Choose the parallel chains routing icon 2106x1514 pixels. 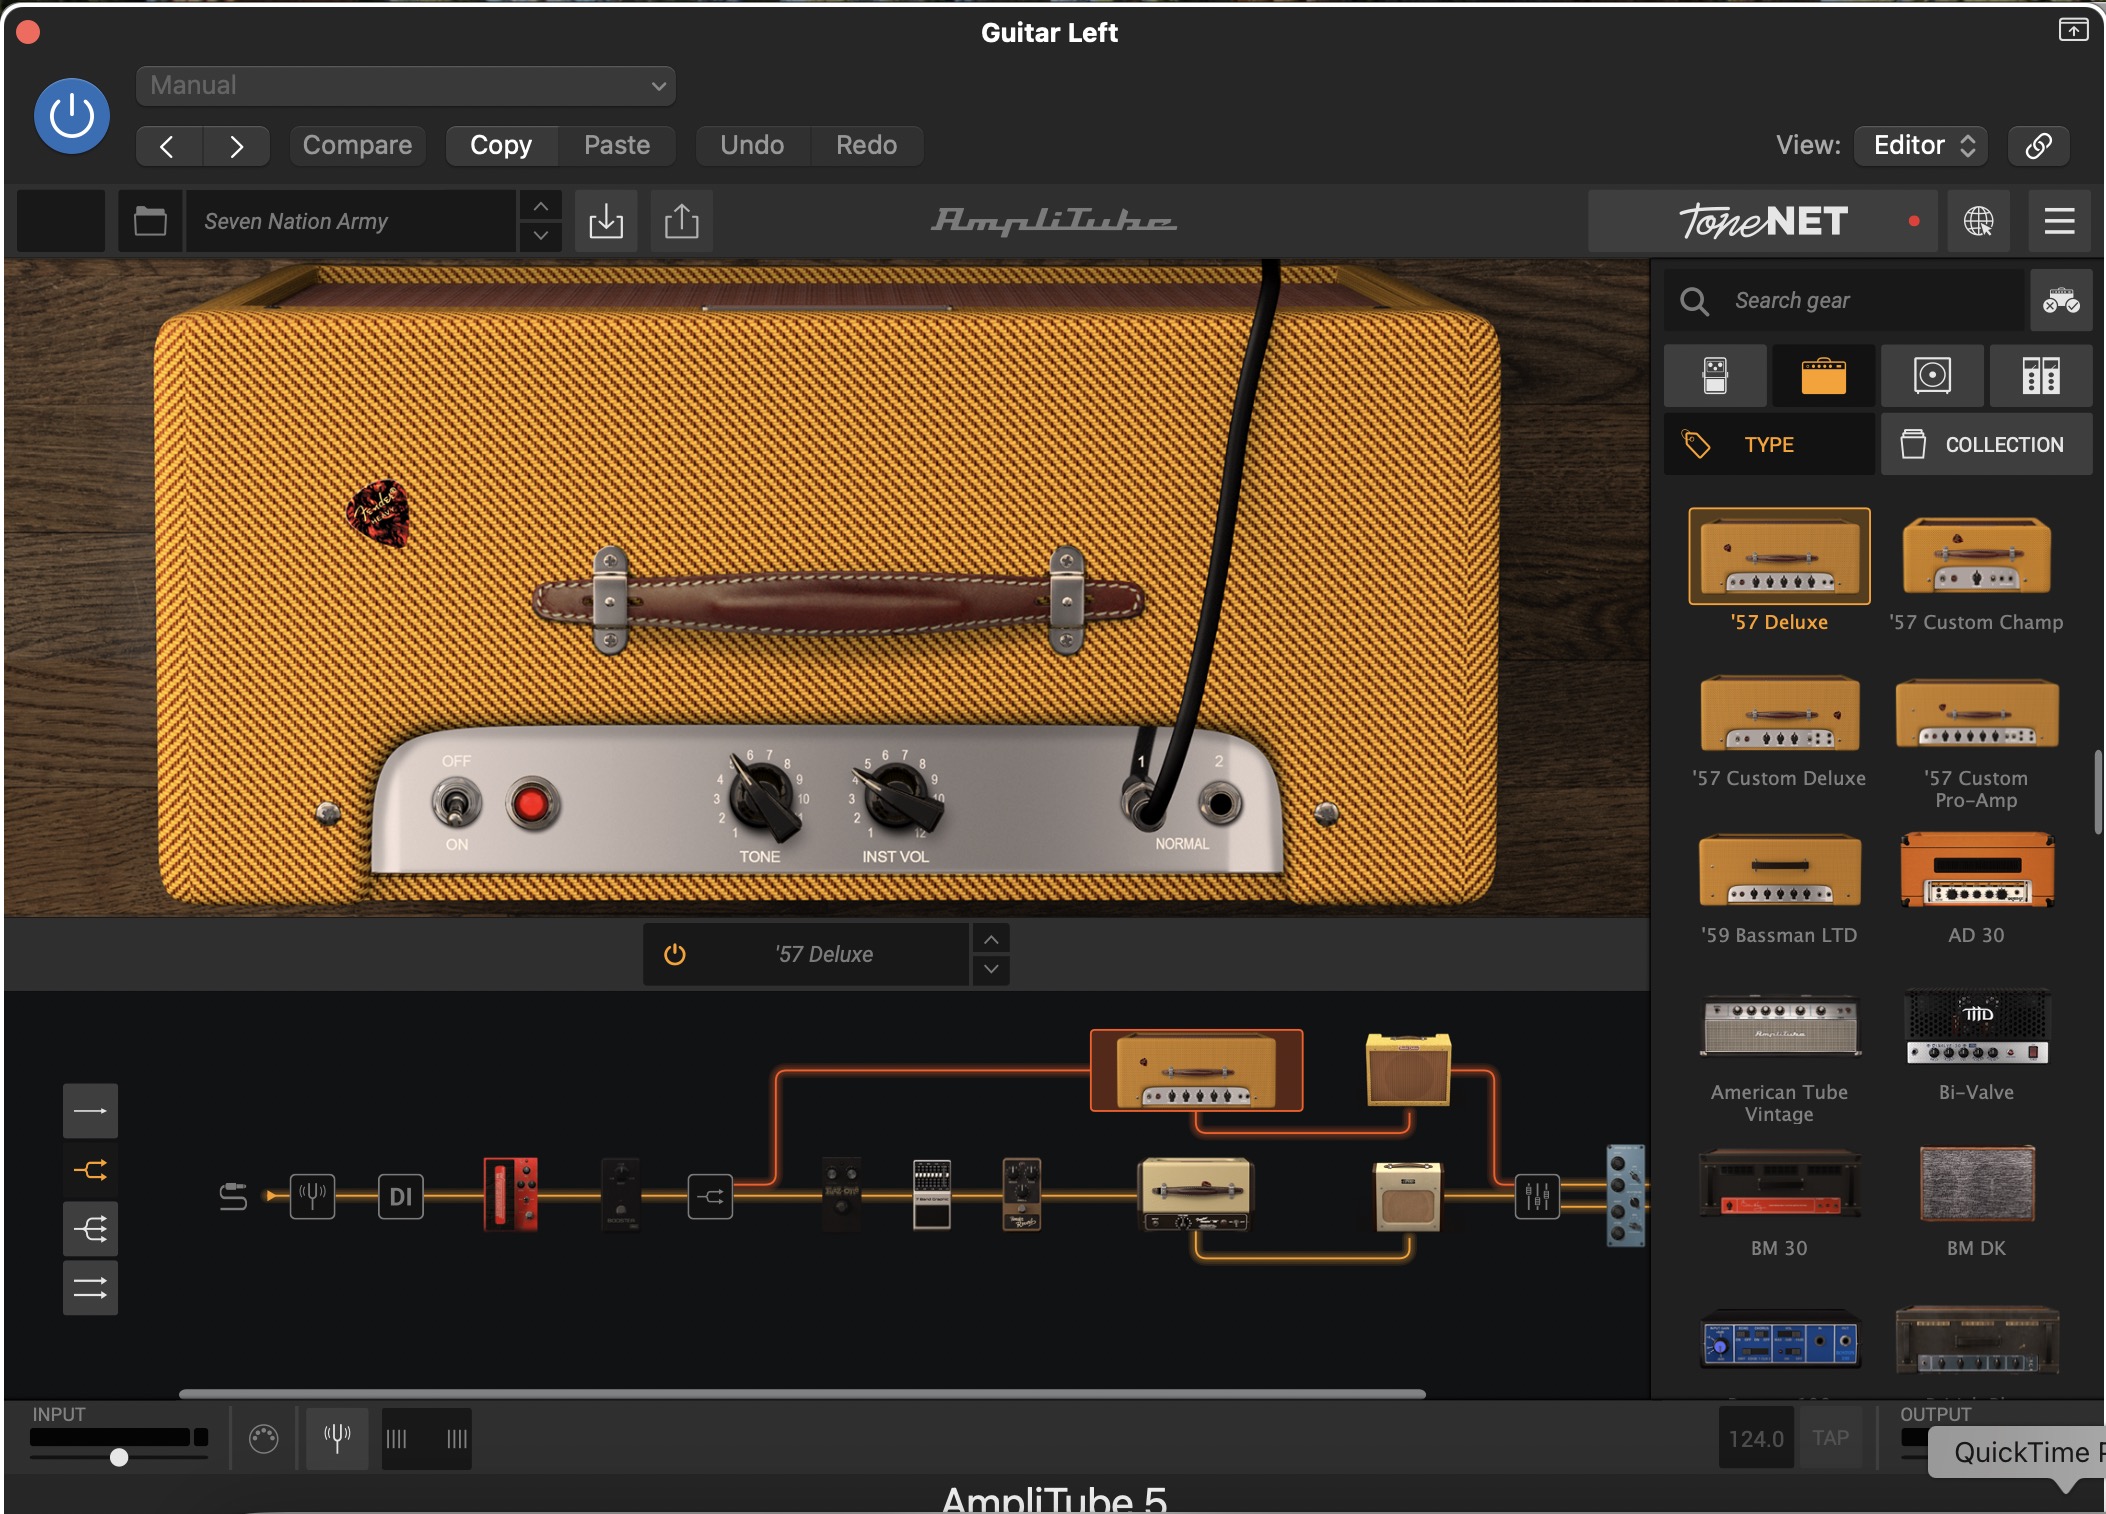pos(90,1288)
